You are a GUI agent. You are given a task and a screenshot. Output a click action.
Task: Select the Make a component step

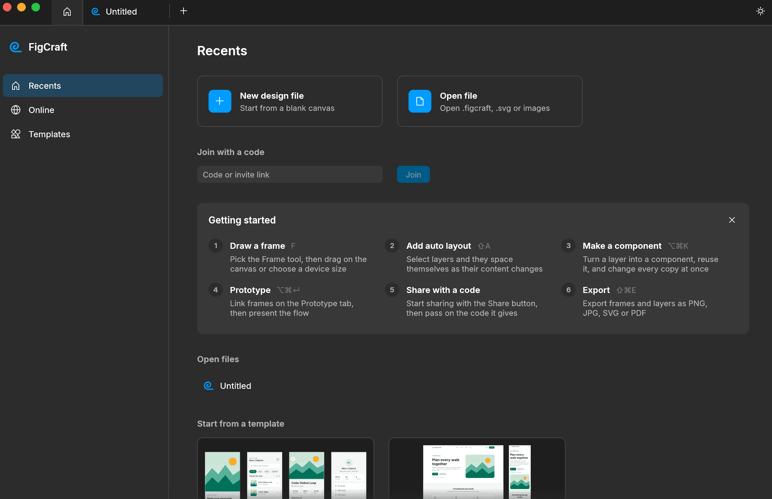pyautogui.click(x=643, y=257)
